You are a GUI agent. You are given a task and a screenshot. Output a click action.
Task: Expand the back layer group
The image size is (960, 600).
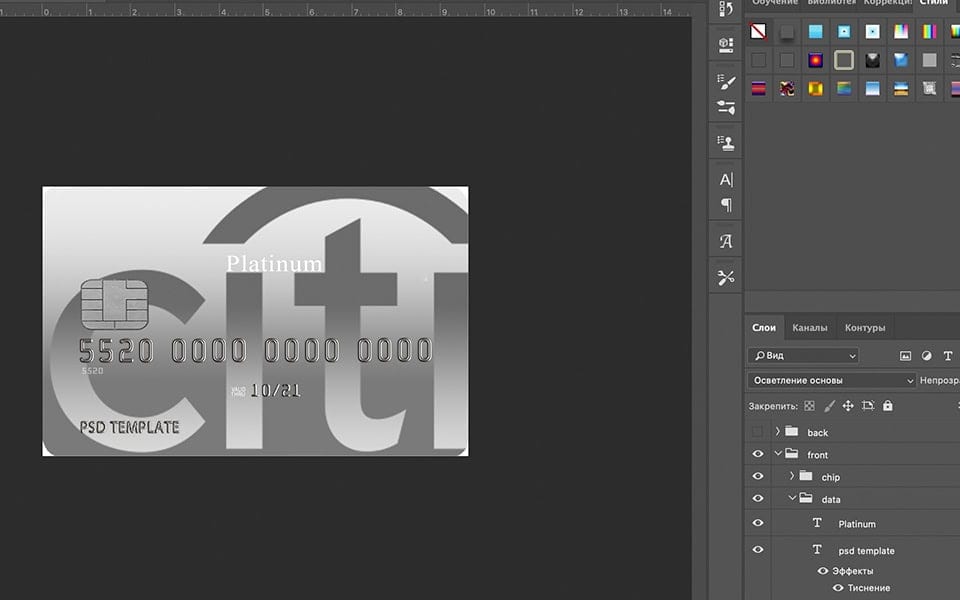coord(778,432)
